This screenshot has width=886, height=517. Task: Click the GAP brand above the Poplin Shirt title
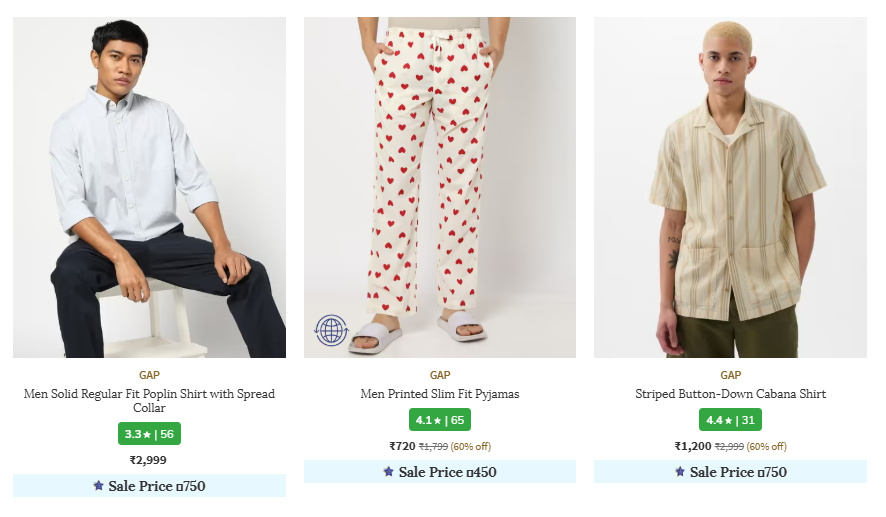[x=149, y=375]
